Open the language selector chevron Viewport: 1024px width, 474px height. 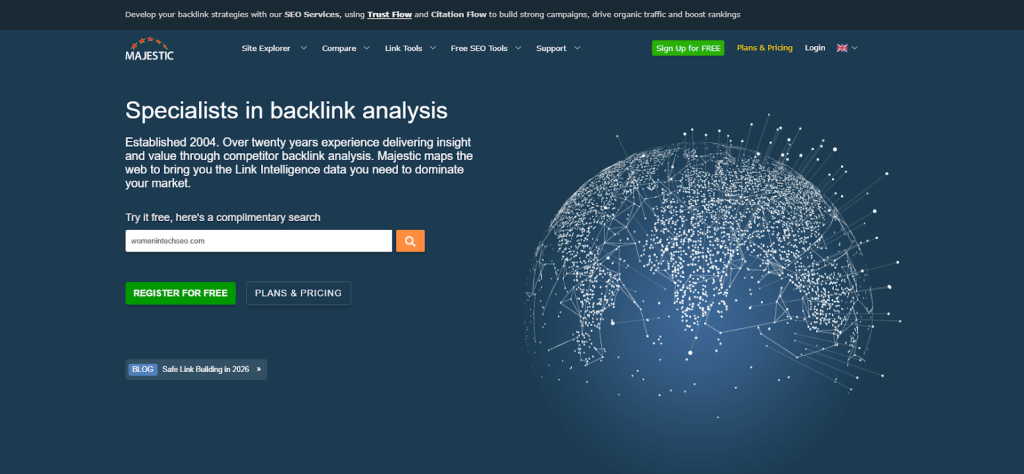tap(855, 48)
